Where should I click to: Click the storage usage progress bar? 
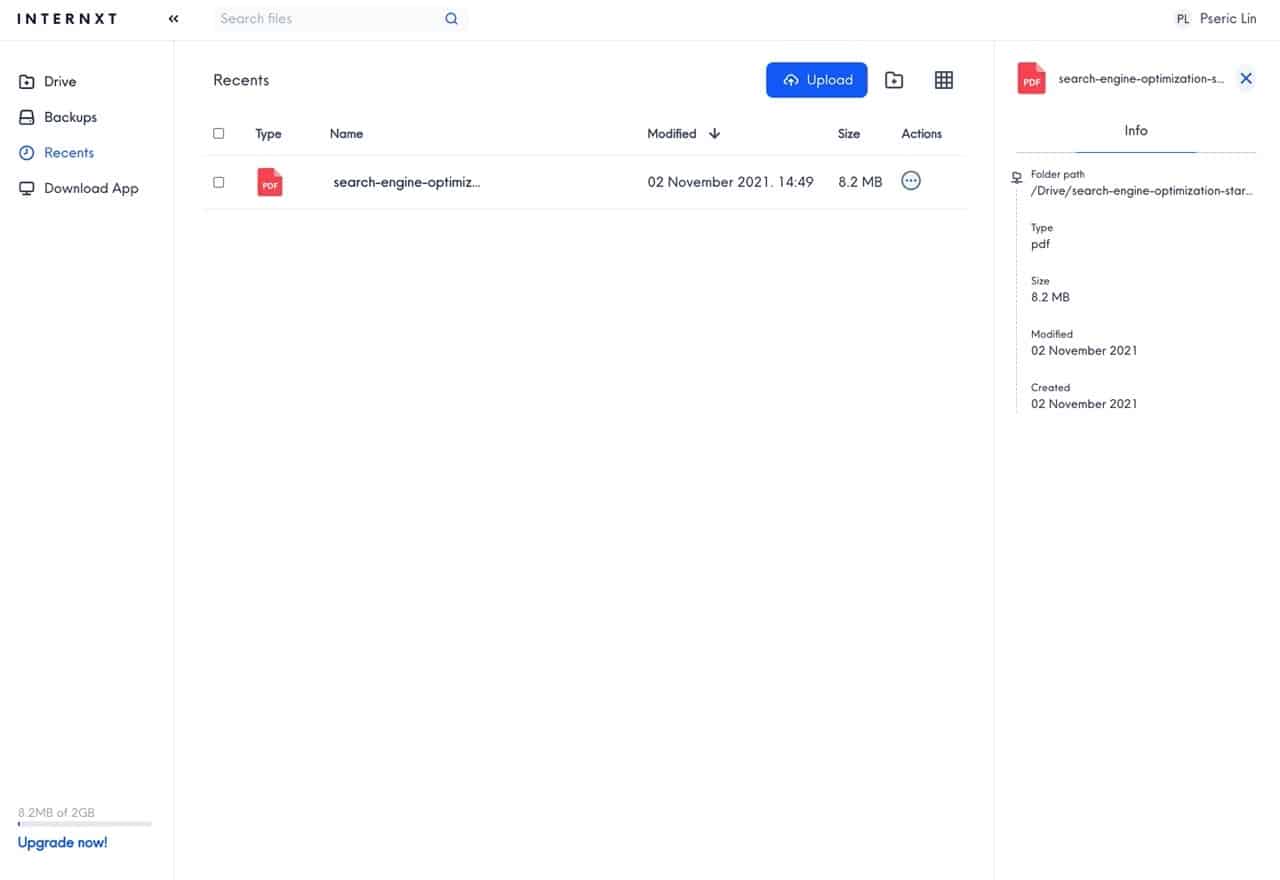pyautogui.click(x=83, y=824)
